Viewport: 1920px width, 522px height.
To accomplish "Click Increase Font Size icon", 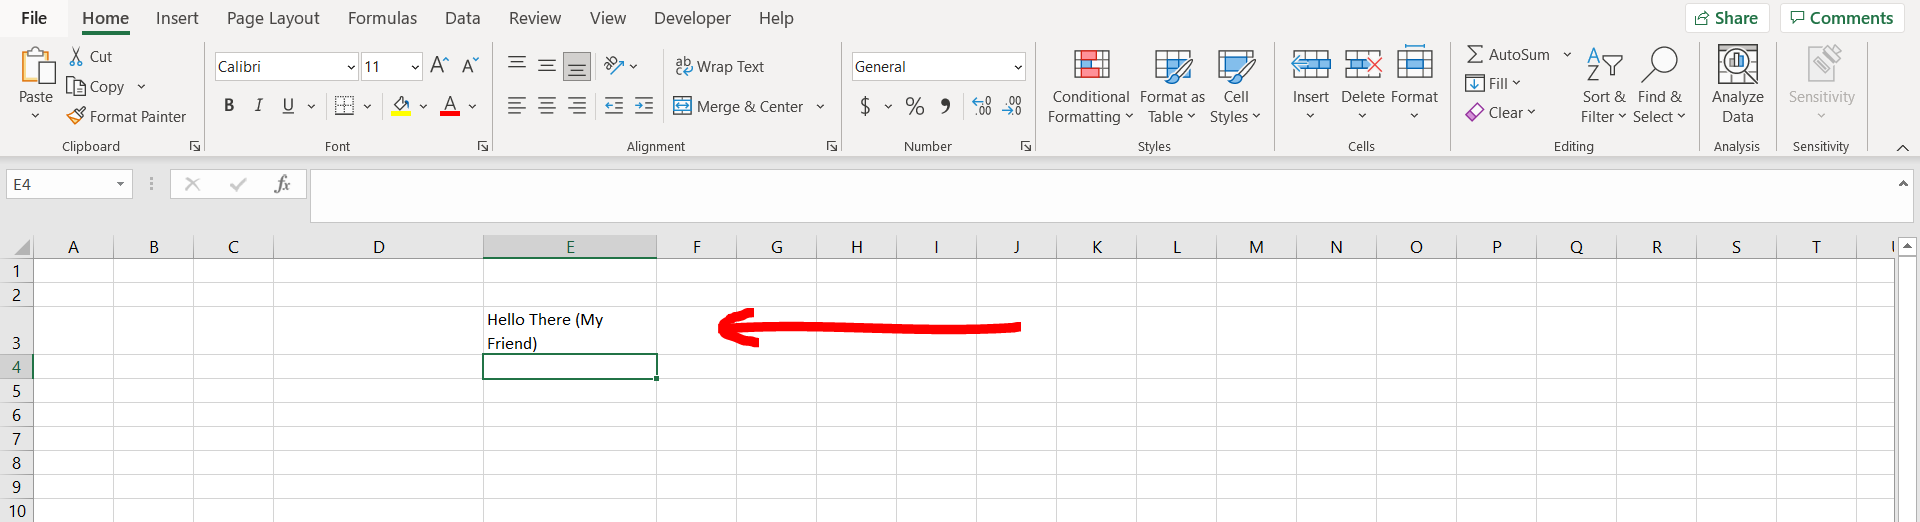I will coord(439,66).
